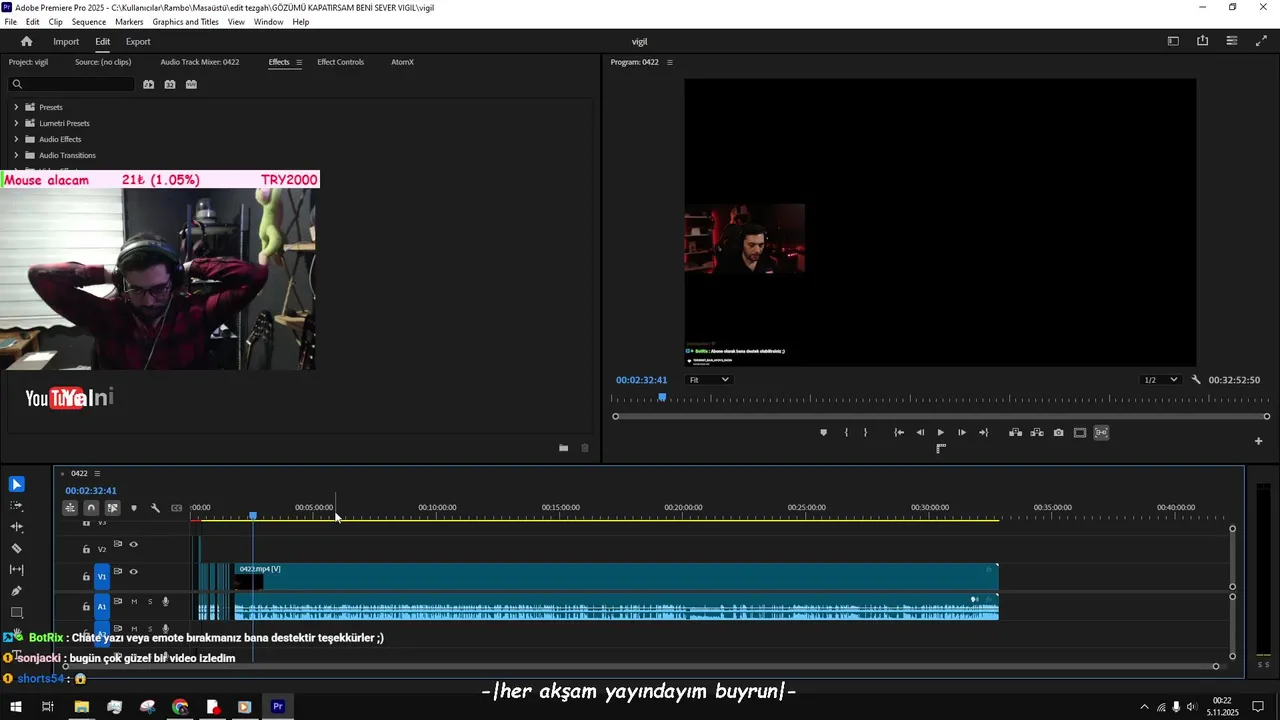Screen dimensions: 1280x720
Task: Enable voice-over record on A1
Action: (x=166, y=602)
